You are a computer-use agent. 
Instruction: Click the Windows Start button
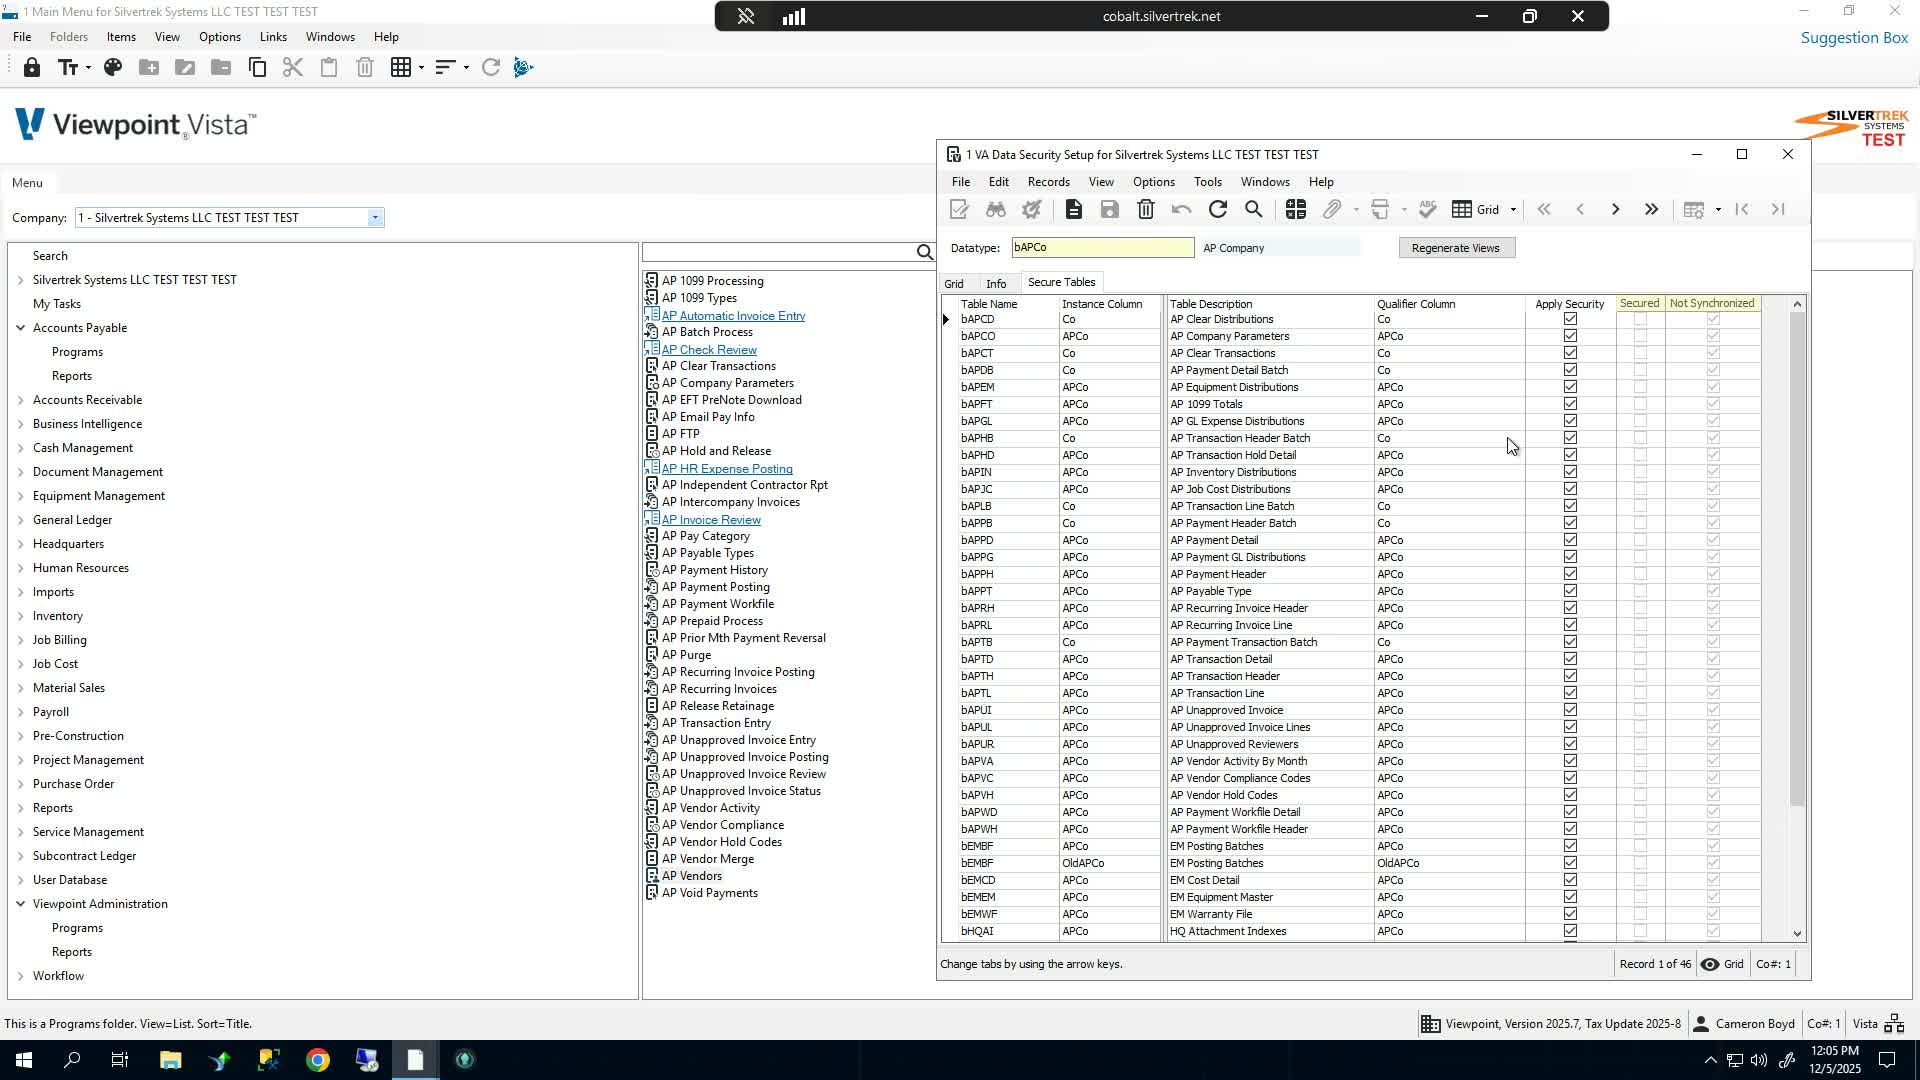click(x=23, y=1060)
